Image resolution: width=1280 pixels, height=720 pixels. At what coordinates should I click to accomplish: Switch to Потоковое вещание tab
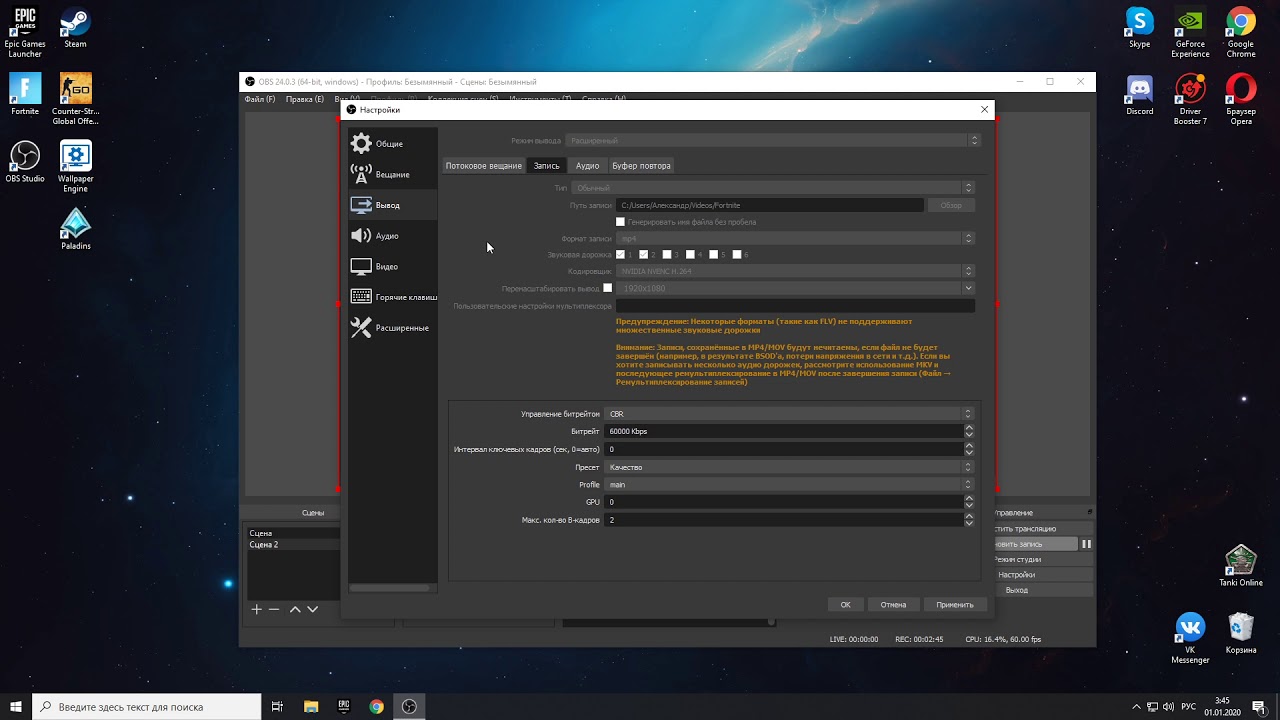tap(484, 165)
